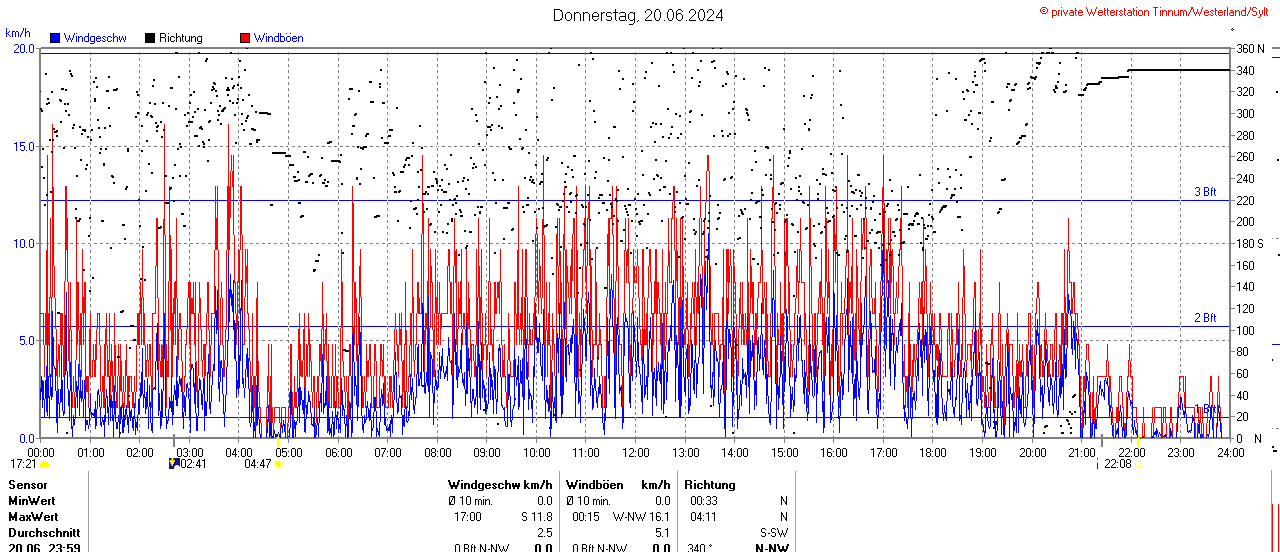Click the Windgeschw km/h column header
The image size is (1280, 552).
500,485
